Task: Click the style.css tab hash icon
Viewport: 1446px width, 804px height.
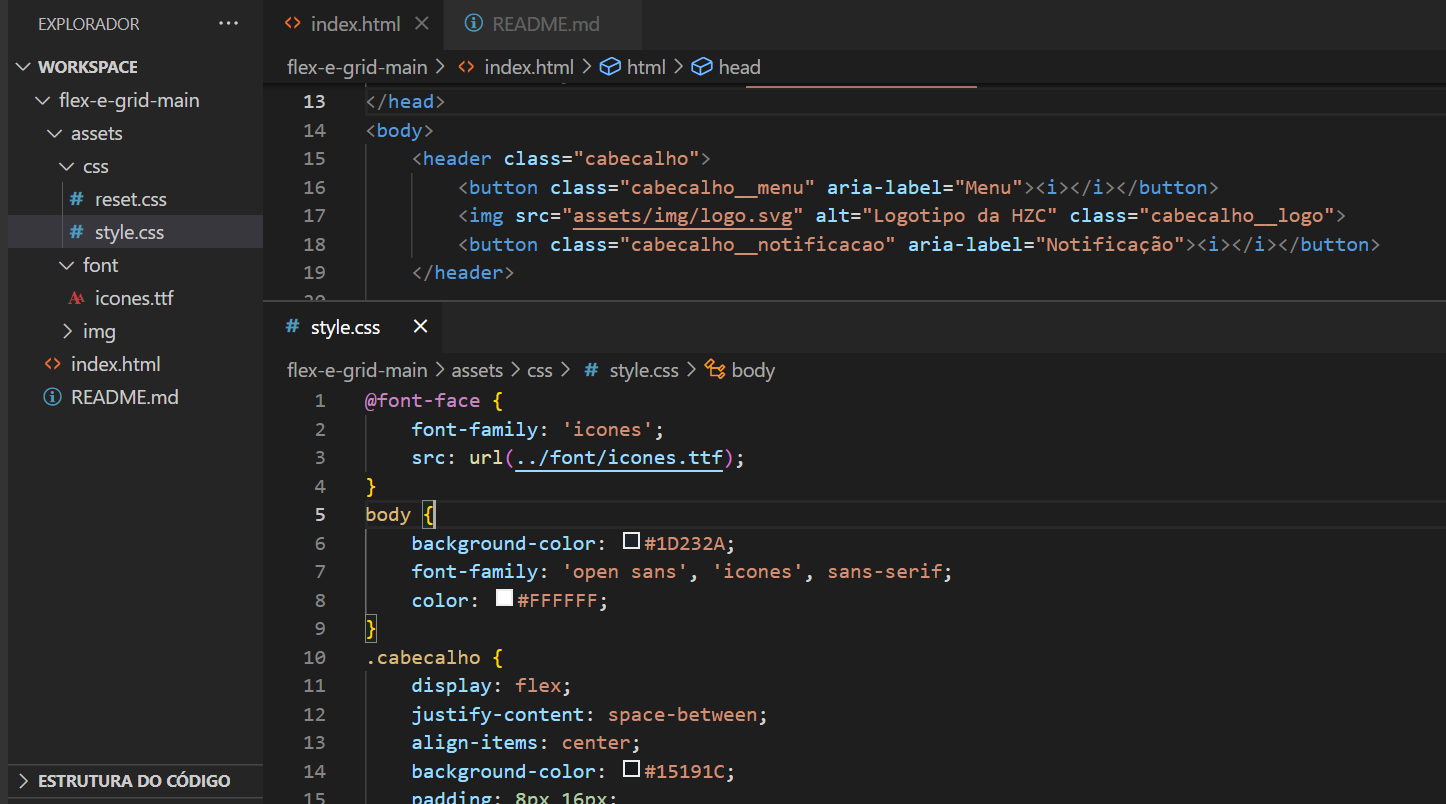Action: tap(292, 327)
